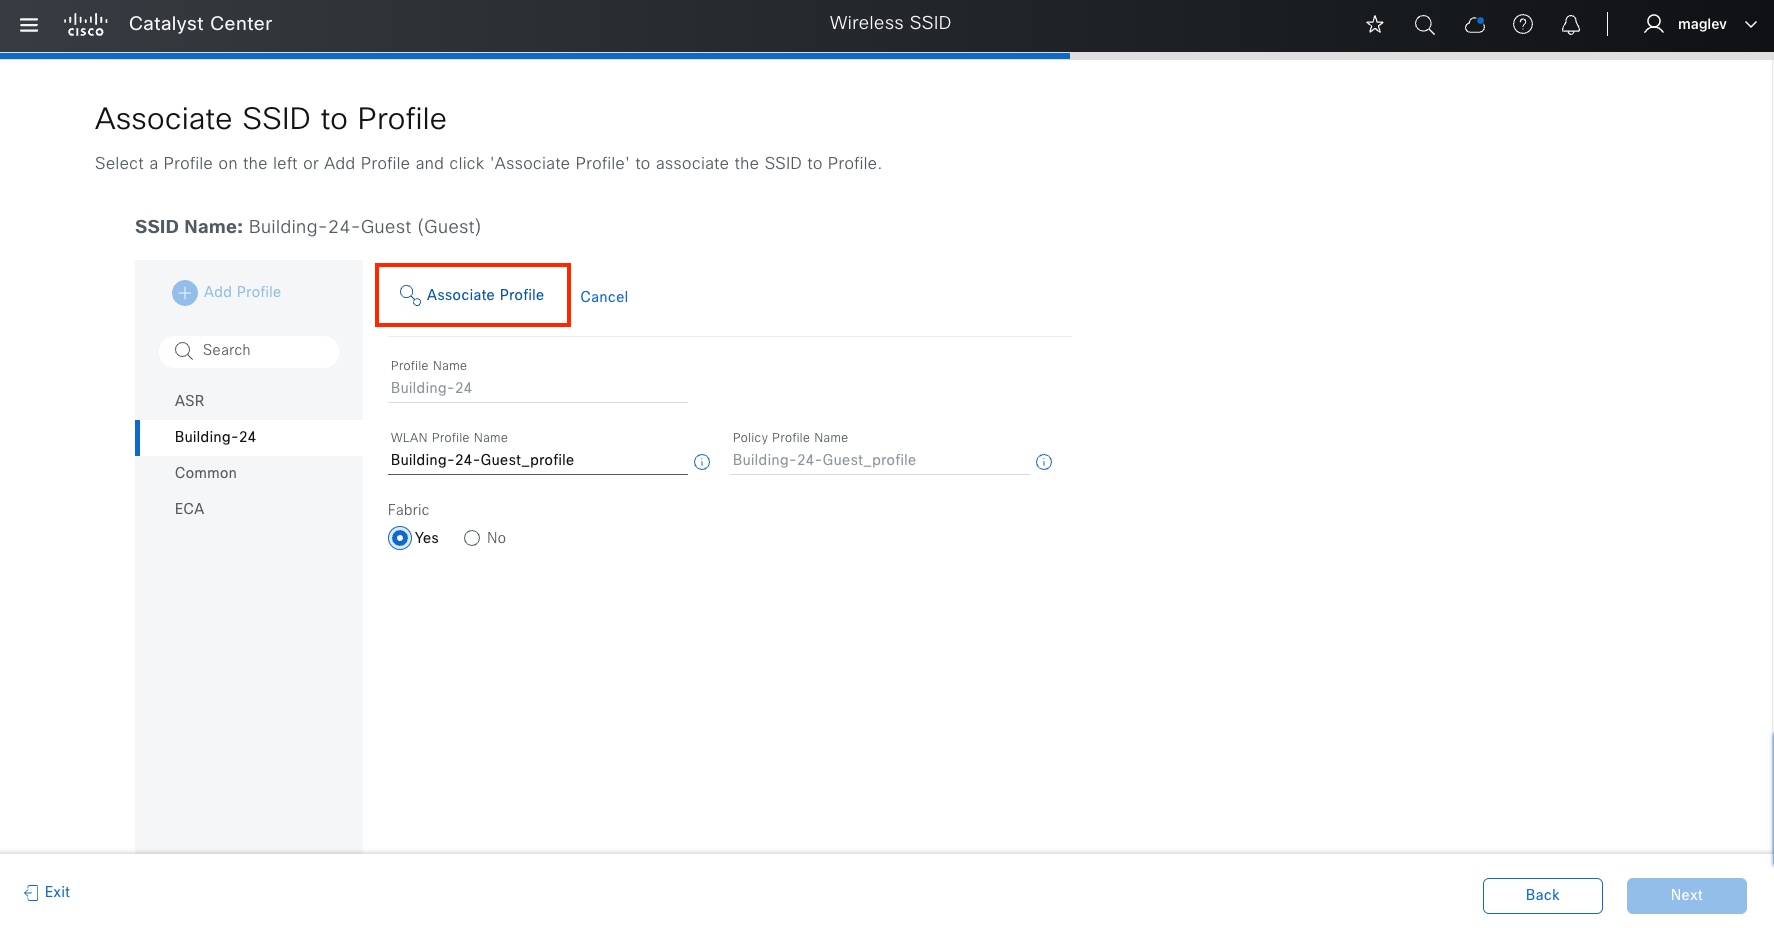Select the Common profile
This screenshot has width=1774, height=928.
(206, 473)
